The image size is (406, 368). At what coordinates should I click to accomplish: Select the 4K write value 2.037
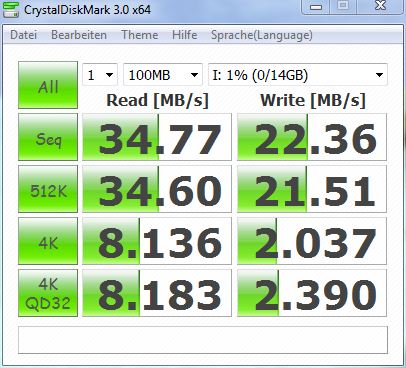(312, 241)
